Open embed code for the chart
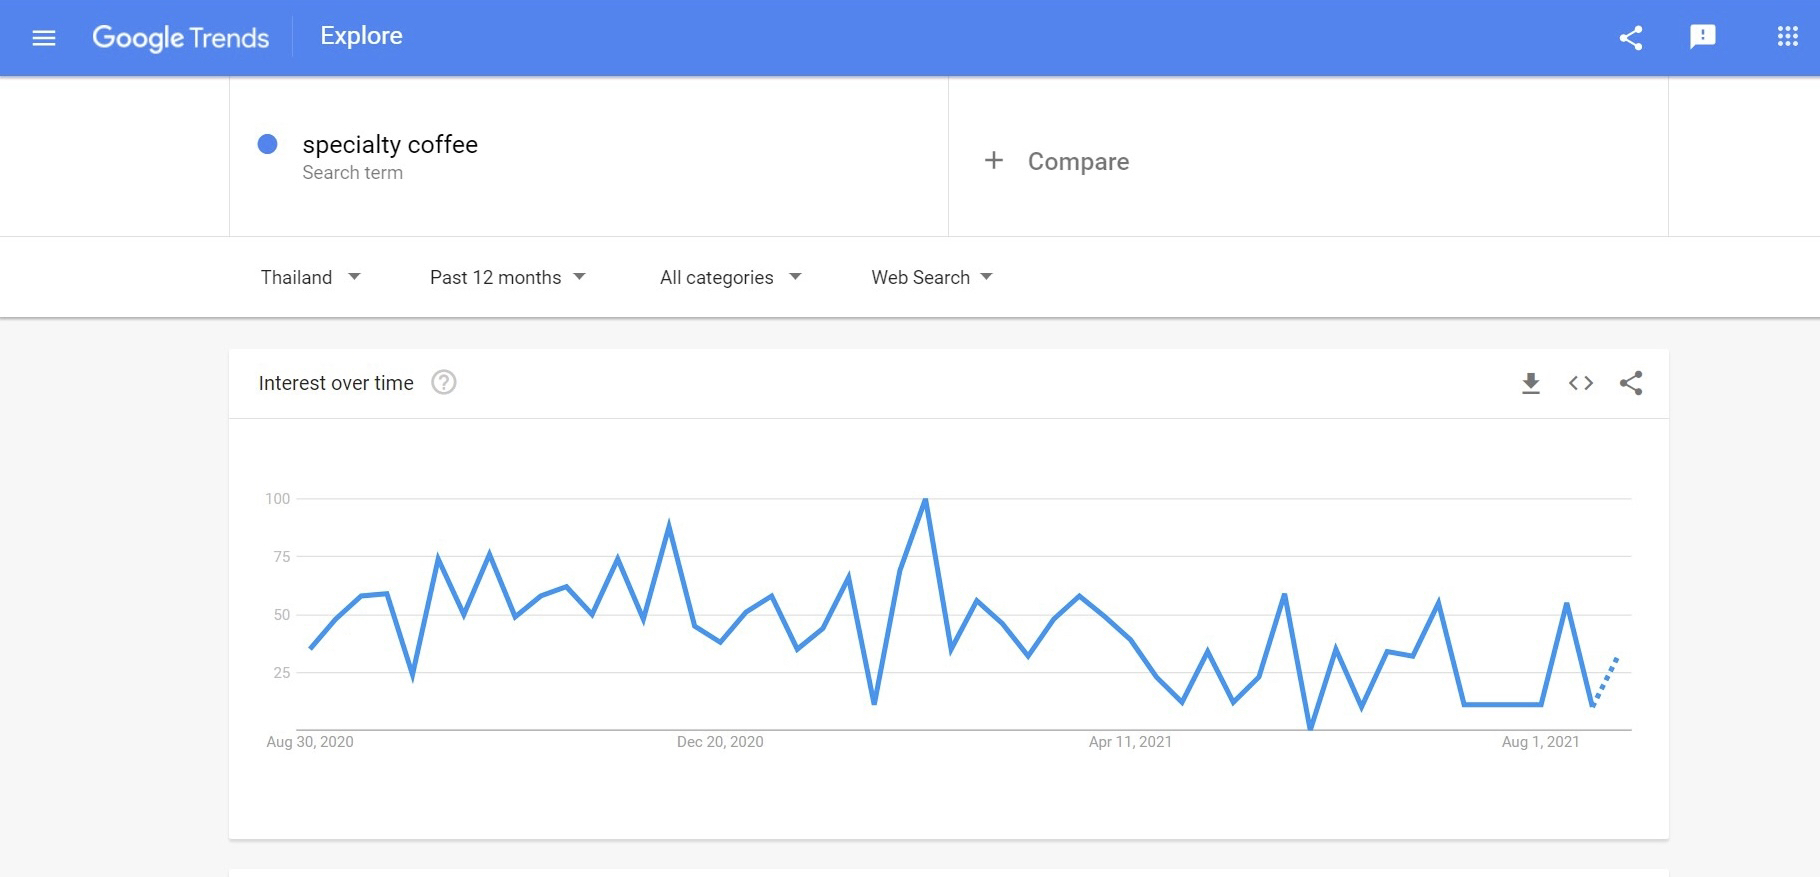Screen dimensions: 1820x877 pyautogui.click(x=1581, y=383)
